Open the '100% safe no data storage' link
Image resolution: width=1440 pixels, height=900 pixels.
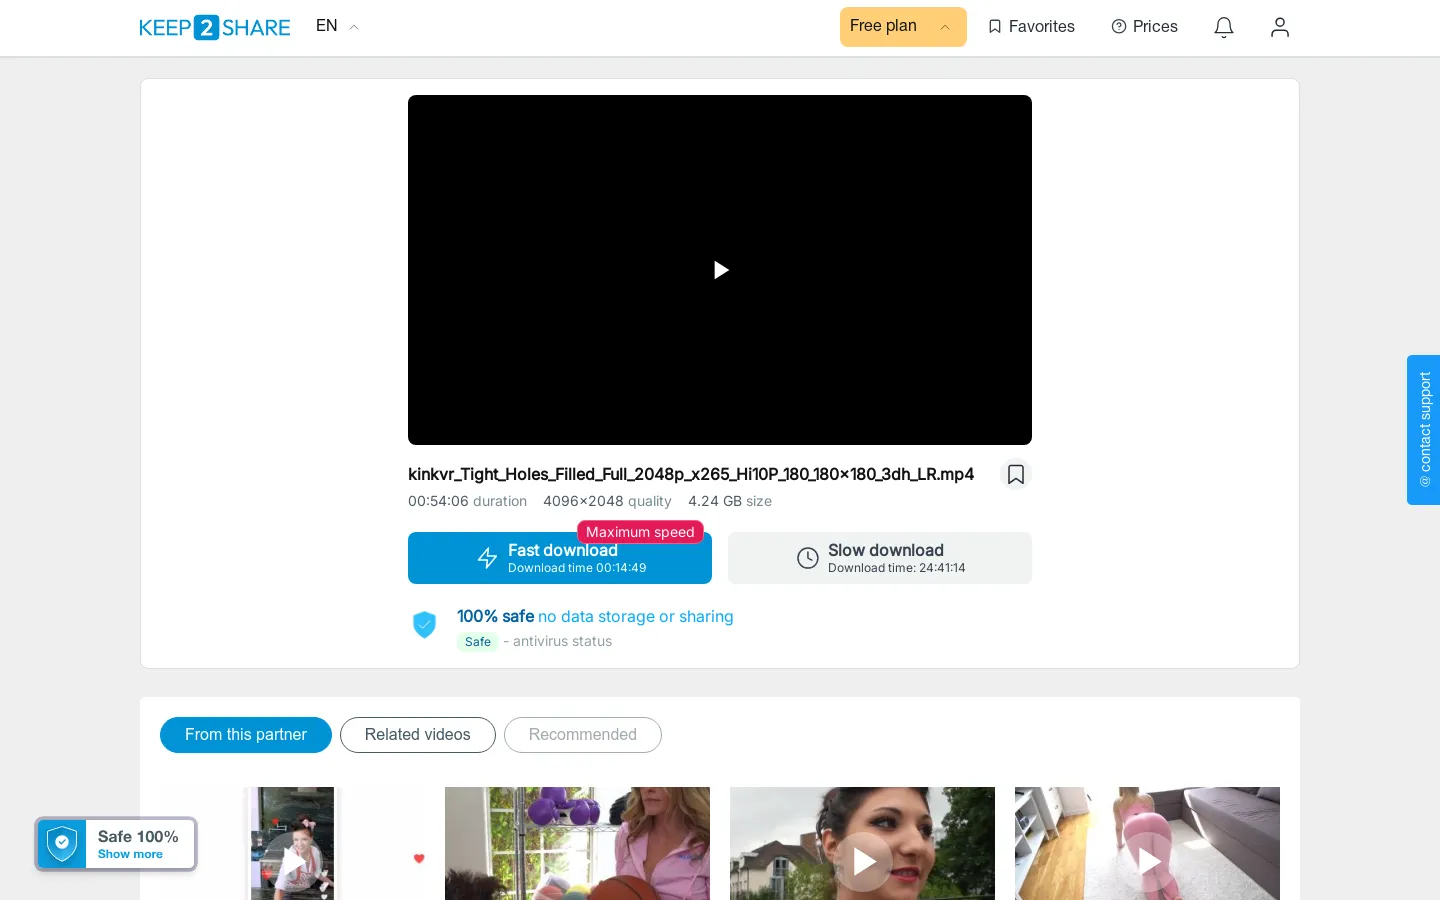coord(595,616)
